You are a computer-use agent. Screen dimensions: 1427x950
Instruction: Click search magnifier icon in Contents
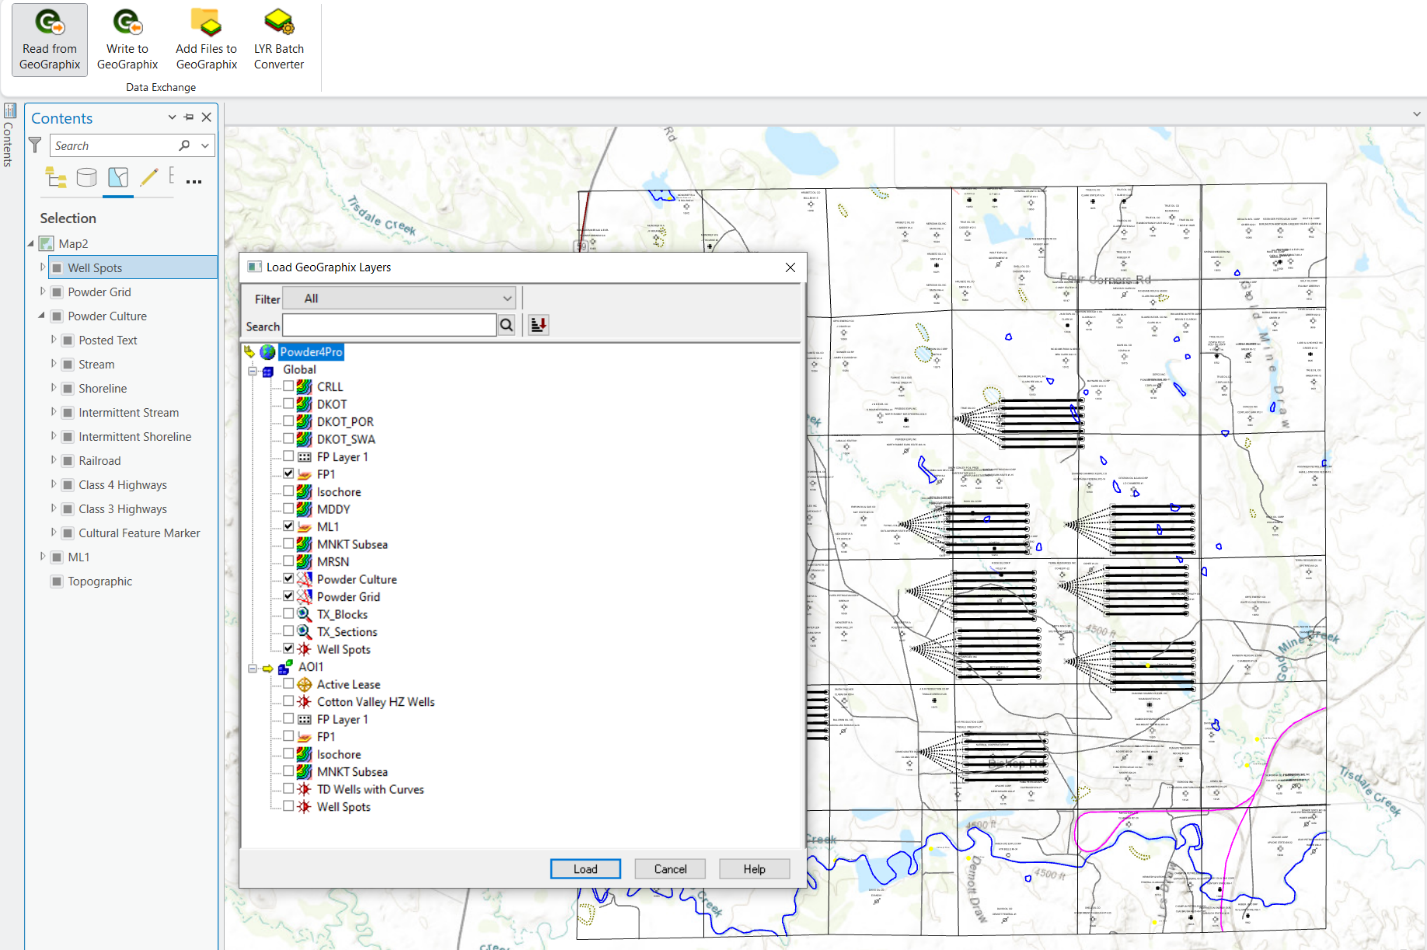tap(184, 146)
